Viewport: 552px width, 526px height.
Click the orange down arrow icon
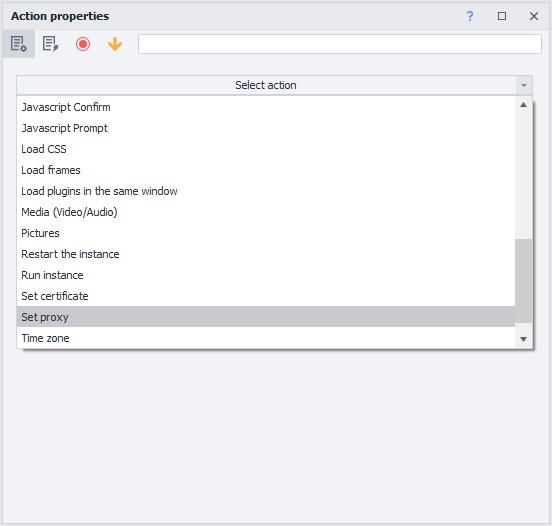pos(115,44)
